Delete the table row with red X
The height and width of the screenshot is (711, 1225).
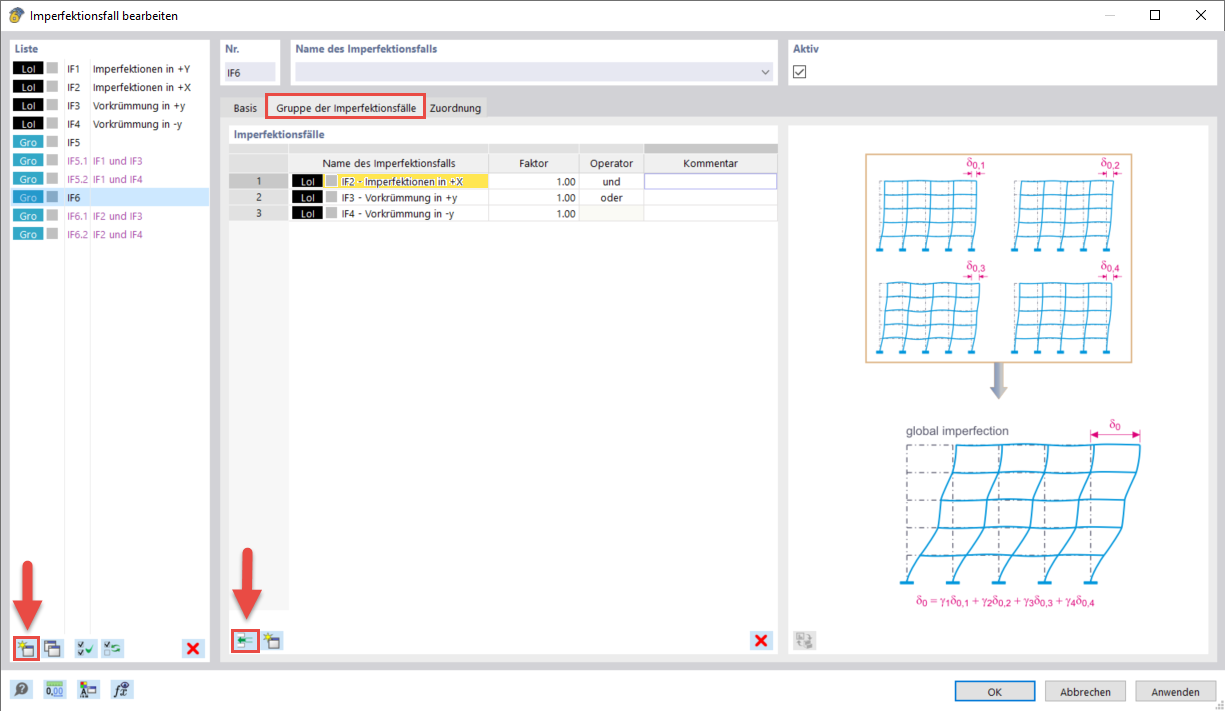(762, 640)
